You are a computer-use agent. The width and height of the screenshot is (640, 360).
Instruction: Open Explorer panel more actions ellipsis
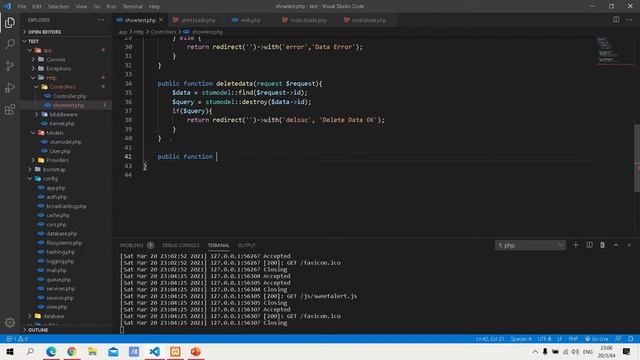point(101,20)
